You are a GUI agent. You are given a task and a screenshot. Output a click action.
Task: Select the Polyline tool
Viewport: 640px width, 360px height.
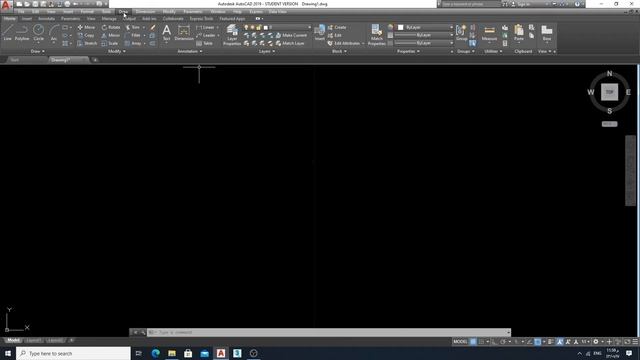point(22,32)
